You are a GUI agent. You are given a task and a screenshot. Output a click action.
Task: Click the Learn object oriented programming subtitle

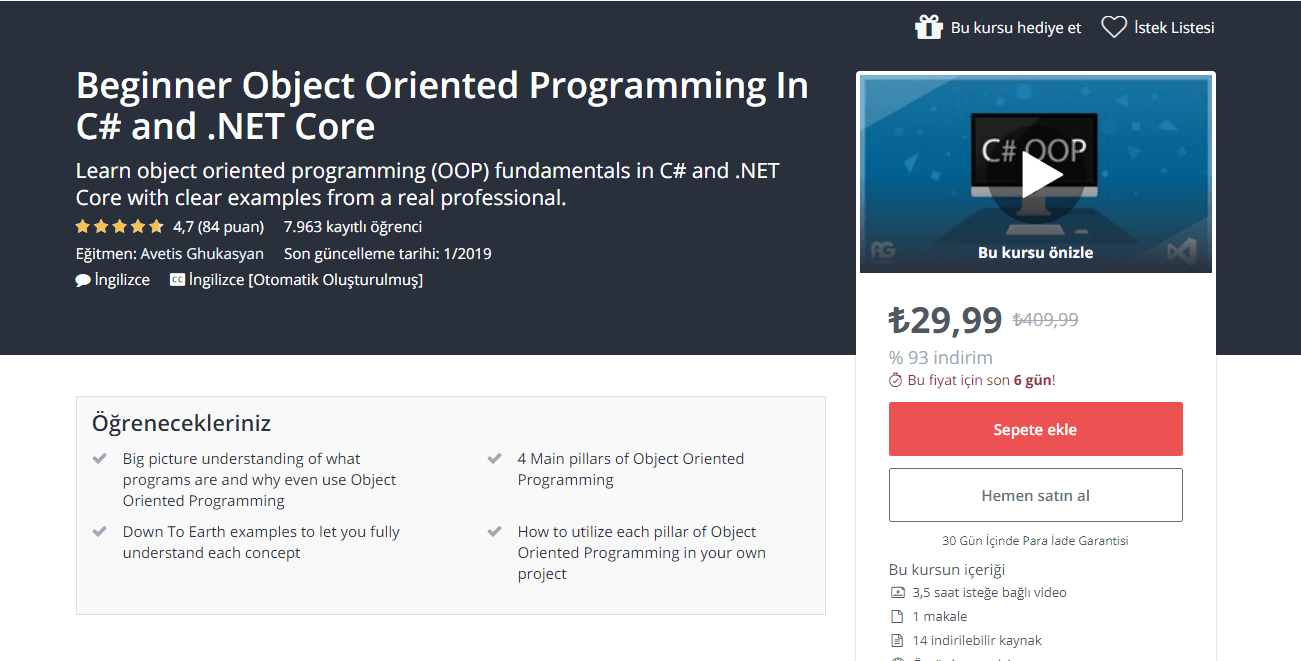coord(427,184)
